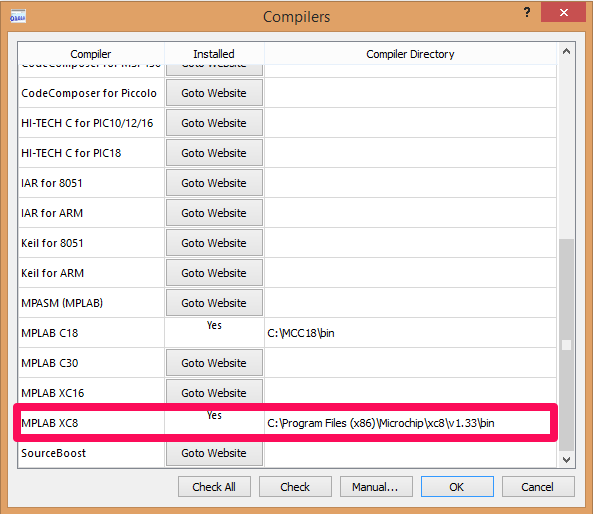Select the CodeComposer for Piccolo row
Image resolution: width=593 pixels, height=514 pixels.
(287, 93)
